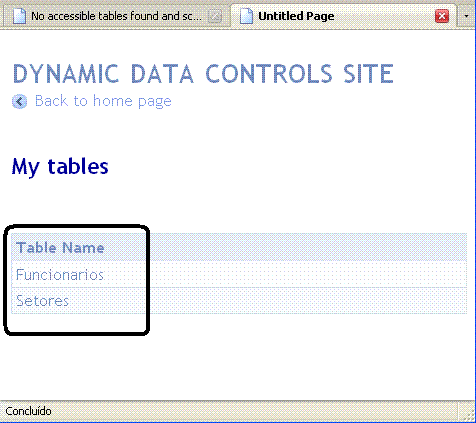Click the 'Concluído' status bar text
Viewport: 476px width, 423px height.
tap(28, 411)
